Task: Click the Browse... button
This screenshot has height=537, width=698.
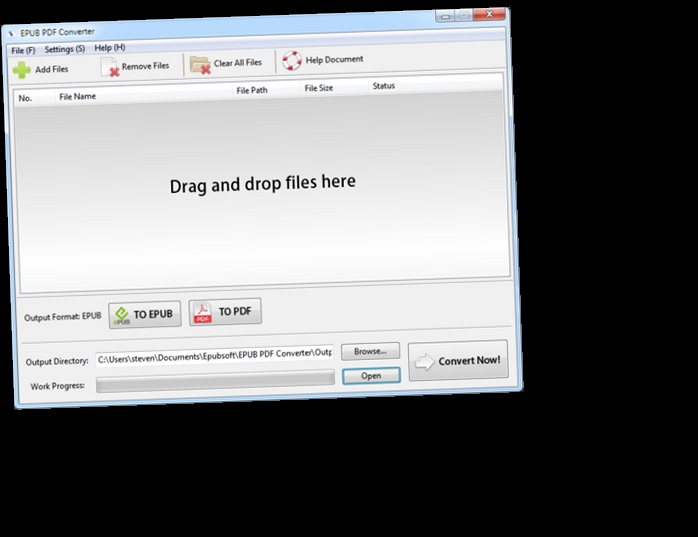Action: click(x=370, y=351)
